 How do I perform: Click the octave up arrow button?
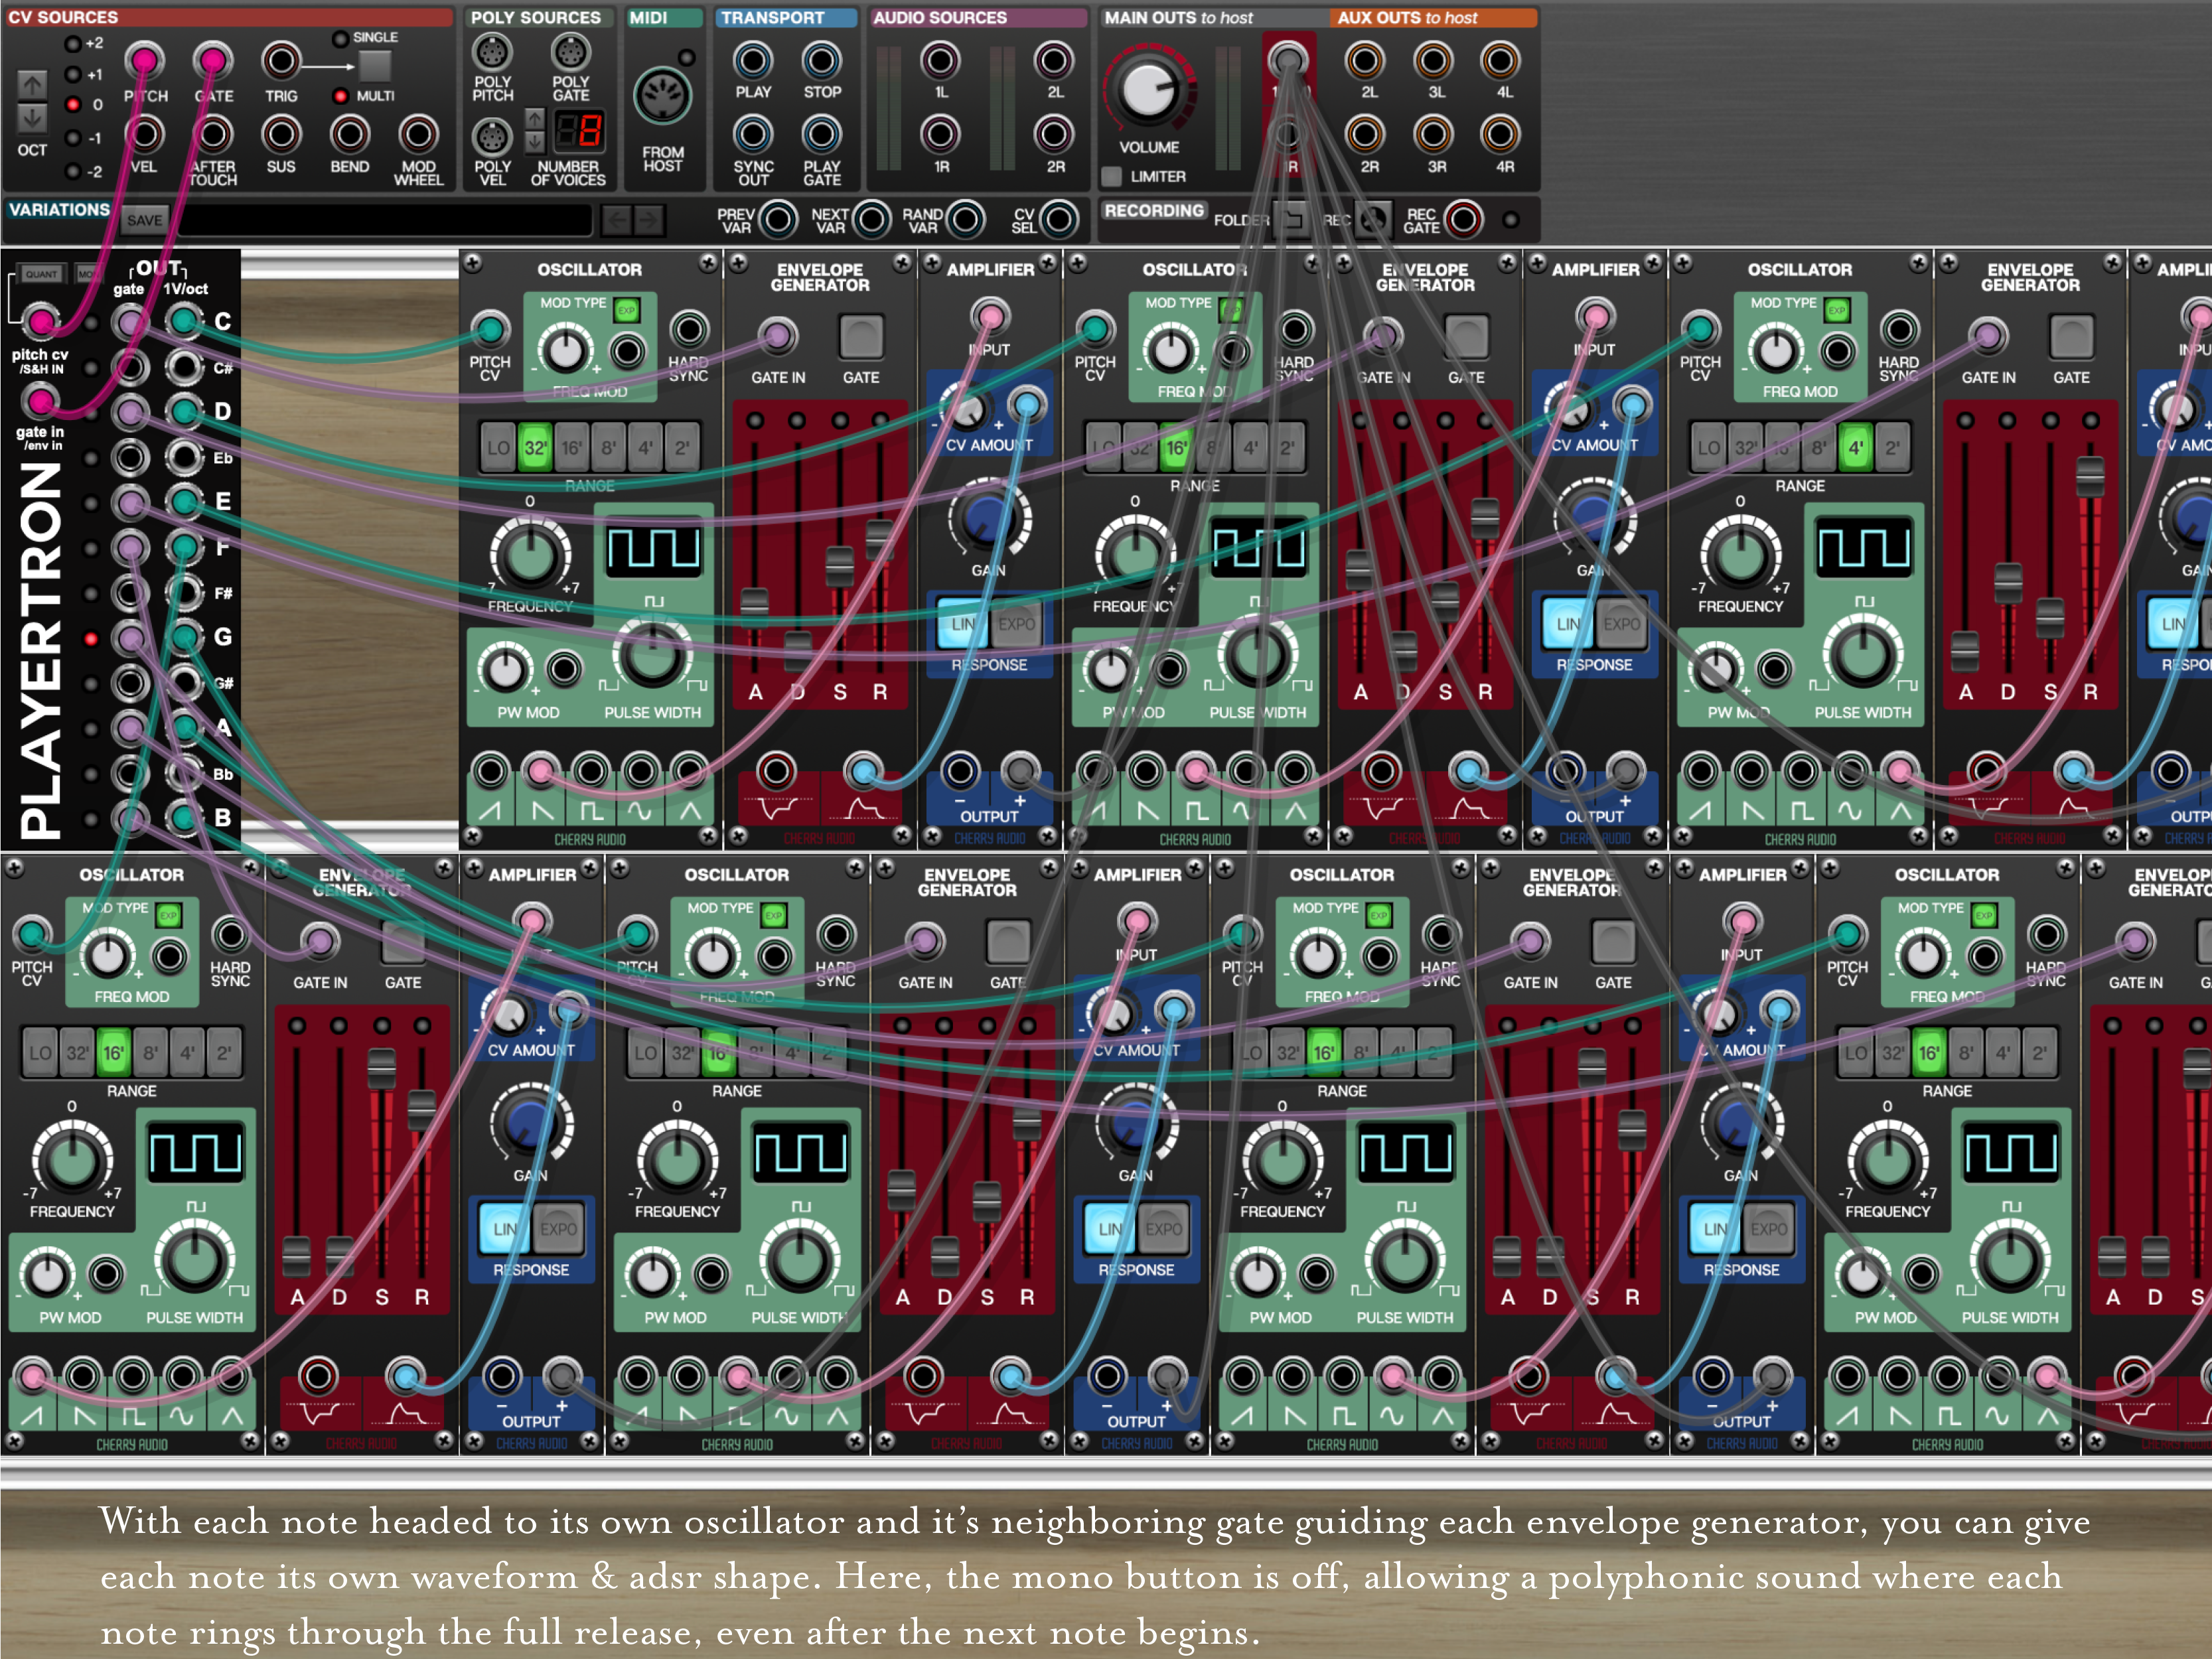32,85
